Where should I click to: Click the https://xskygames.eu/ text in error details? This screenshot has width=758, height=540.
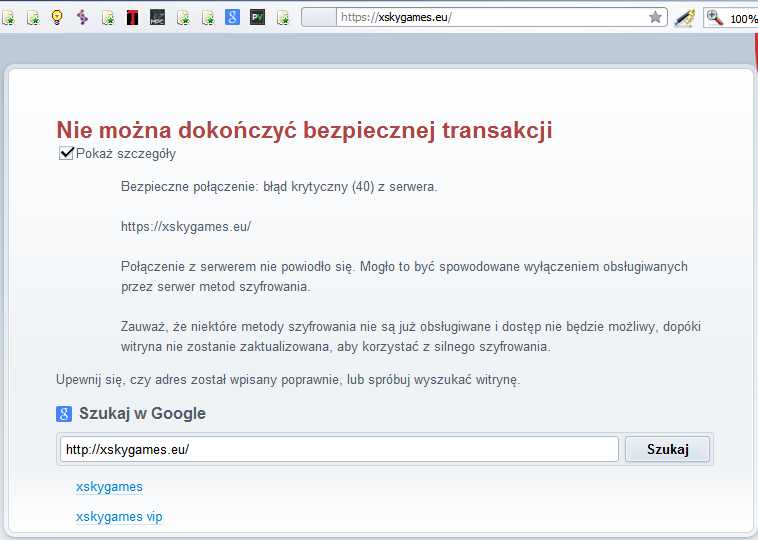click(x=186, y=226)
